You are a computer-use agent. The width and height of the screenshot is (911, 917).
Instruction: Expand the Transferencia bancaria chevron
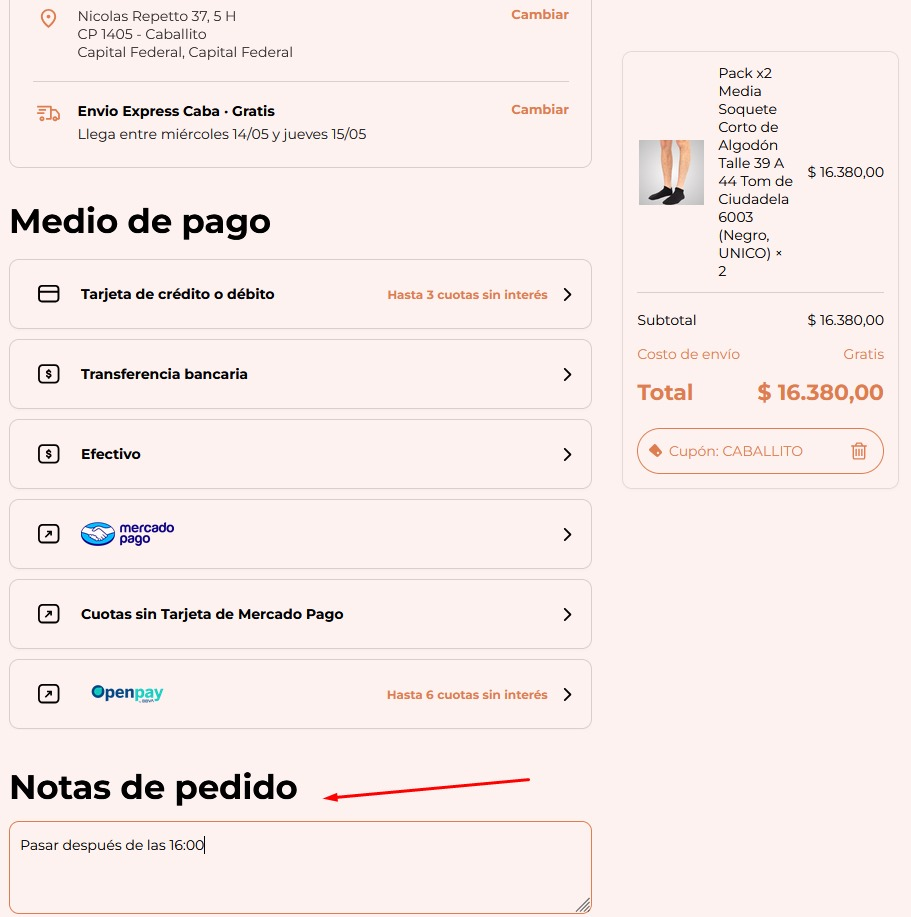(567, 374)
